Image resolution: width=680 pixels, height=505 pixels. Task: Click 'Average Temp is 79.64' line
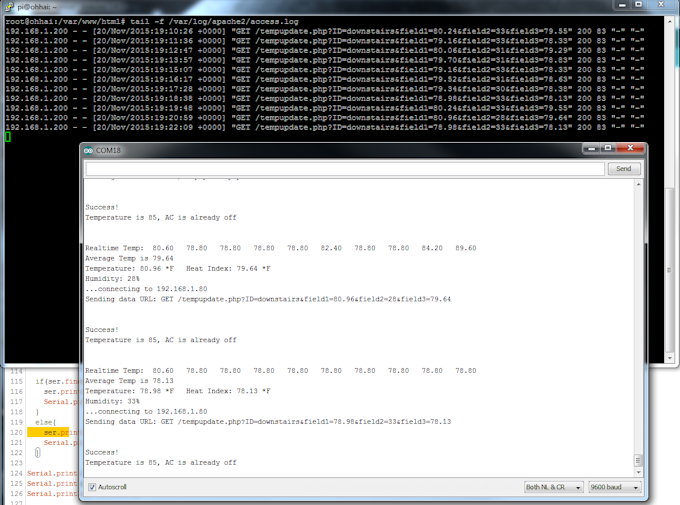(129, 258)
